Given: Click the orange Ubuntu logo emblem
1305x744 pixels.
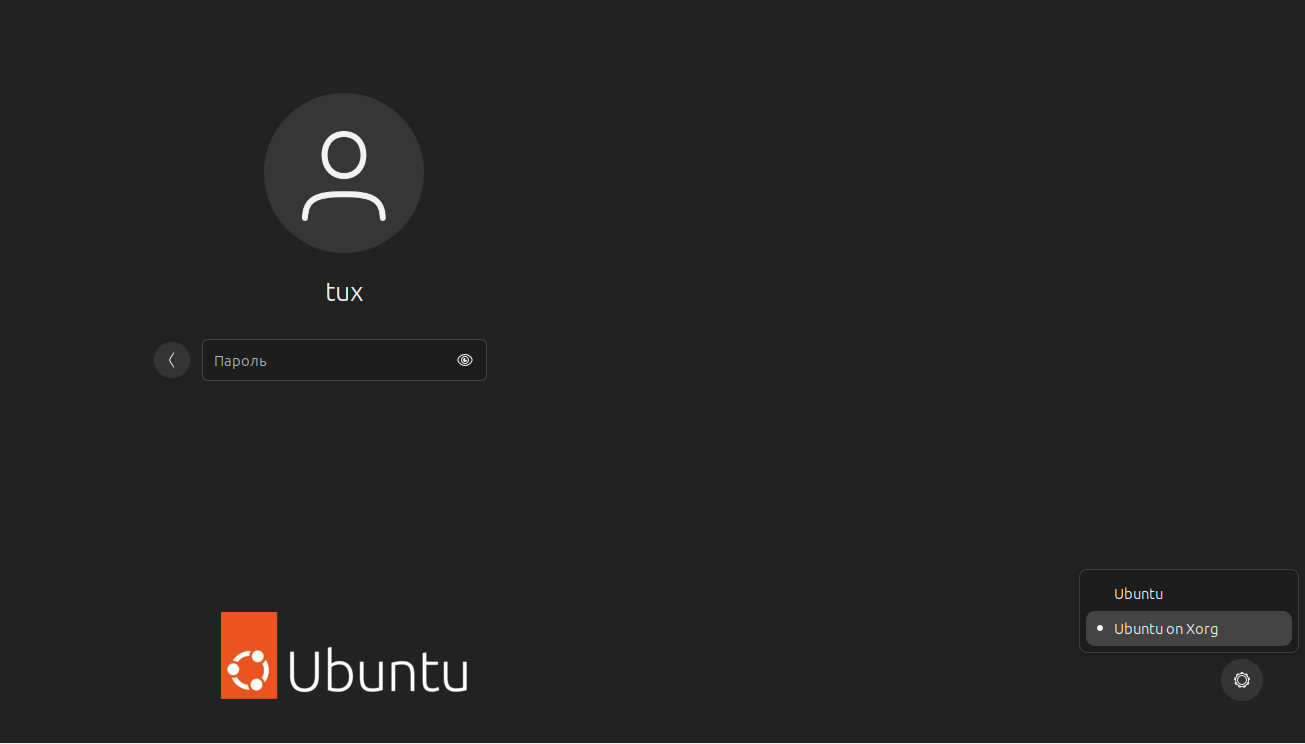Looking at the screenshot, I should click(249, 655).
